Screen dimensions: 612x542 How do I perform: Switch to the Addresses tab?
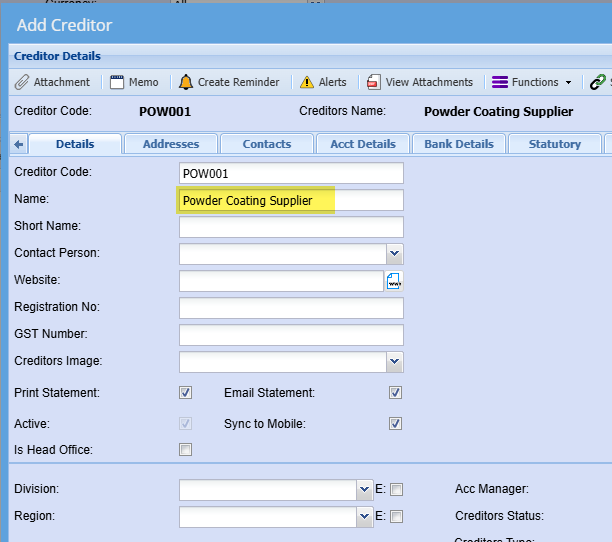(171, 144)
